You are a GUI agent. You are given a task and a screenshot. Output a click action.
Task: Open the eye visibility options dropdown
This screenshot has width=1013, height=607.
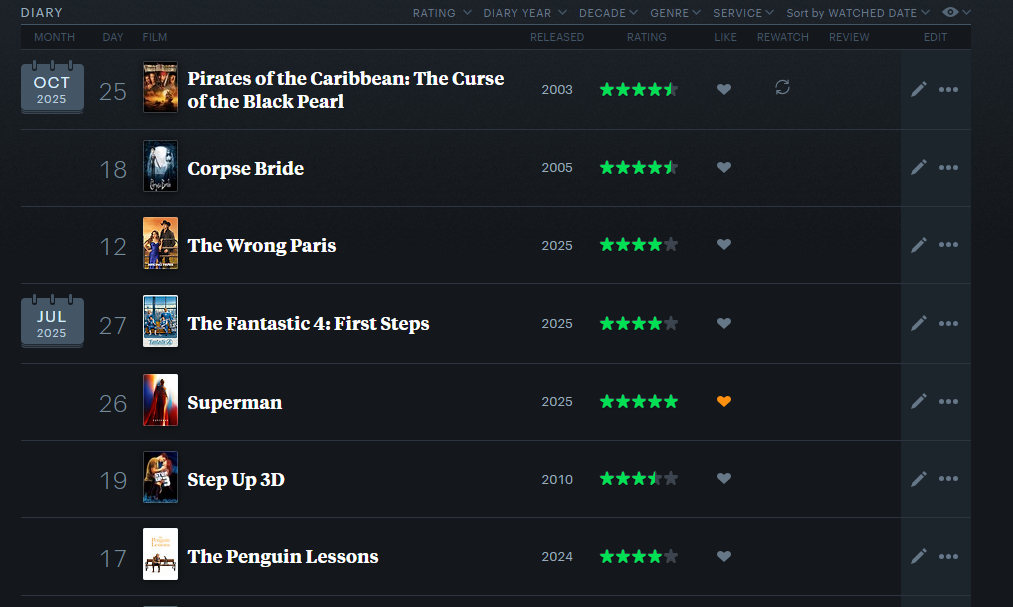tap(957, 13)
